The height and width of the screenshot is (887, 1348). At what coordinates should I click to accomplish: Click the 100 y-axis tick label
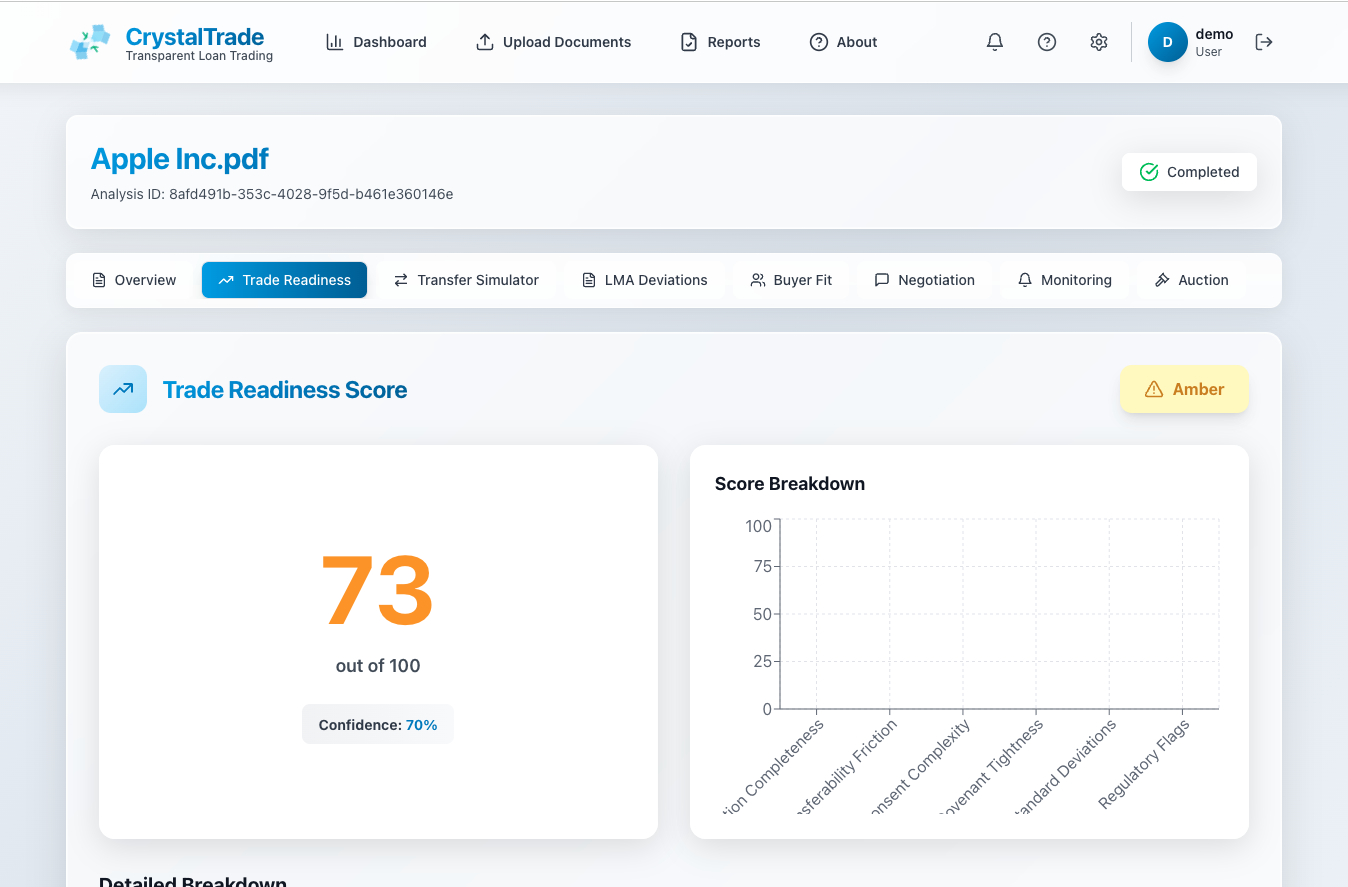tap(758, 526)
